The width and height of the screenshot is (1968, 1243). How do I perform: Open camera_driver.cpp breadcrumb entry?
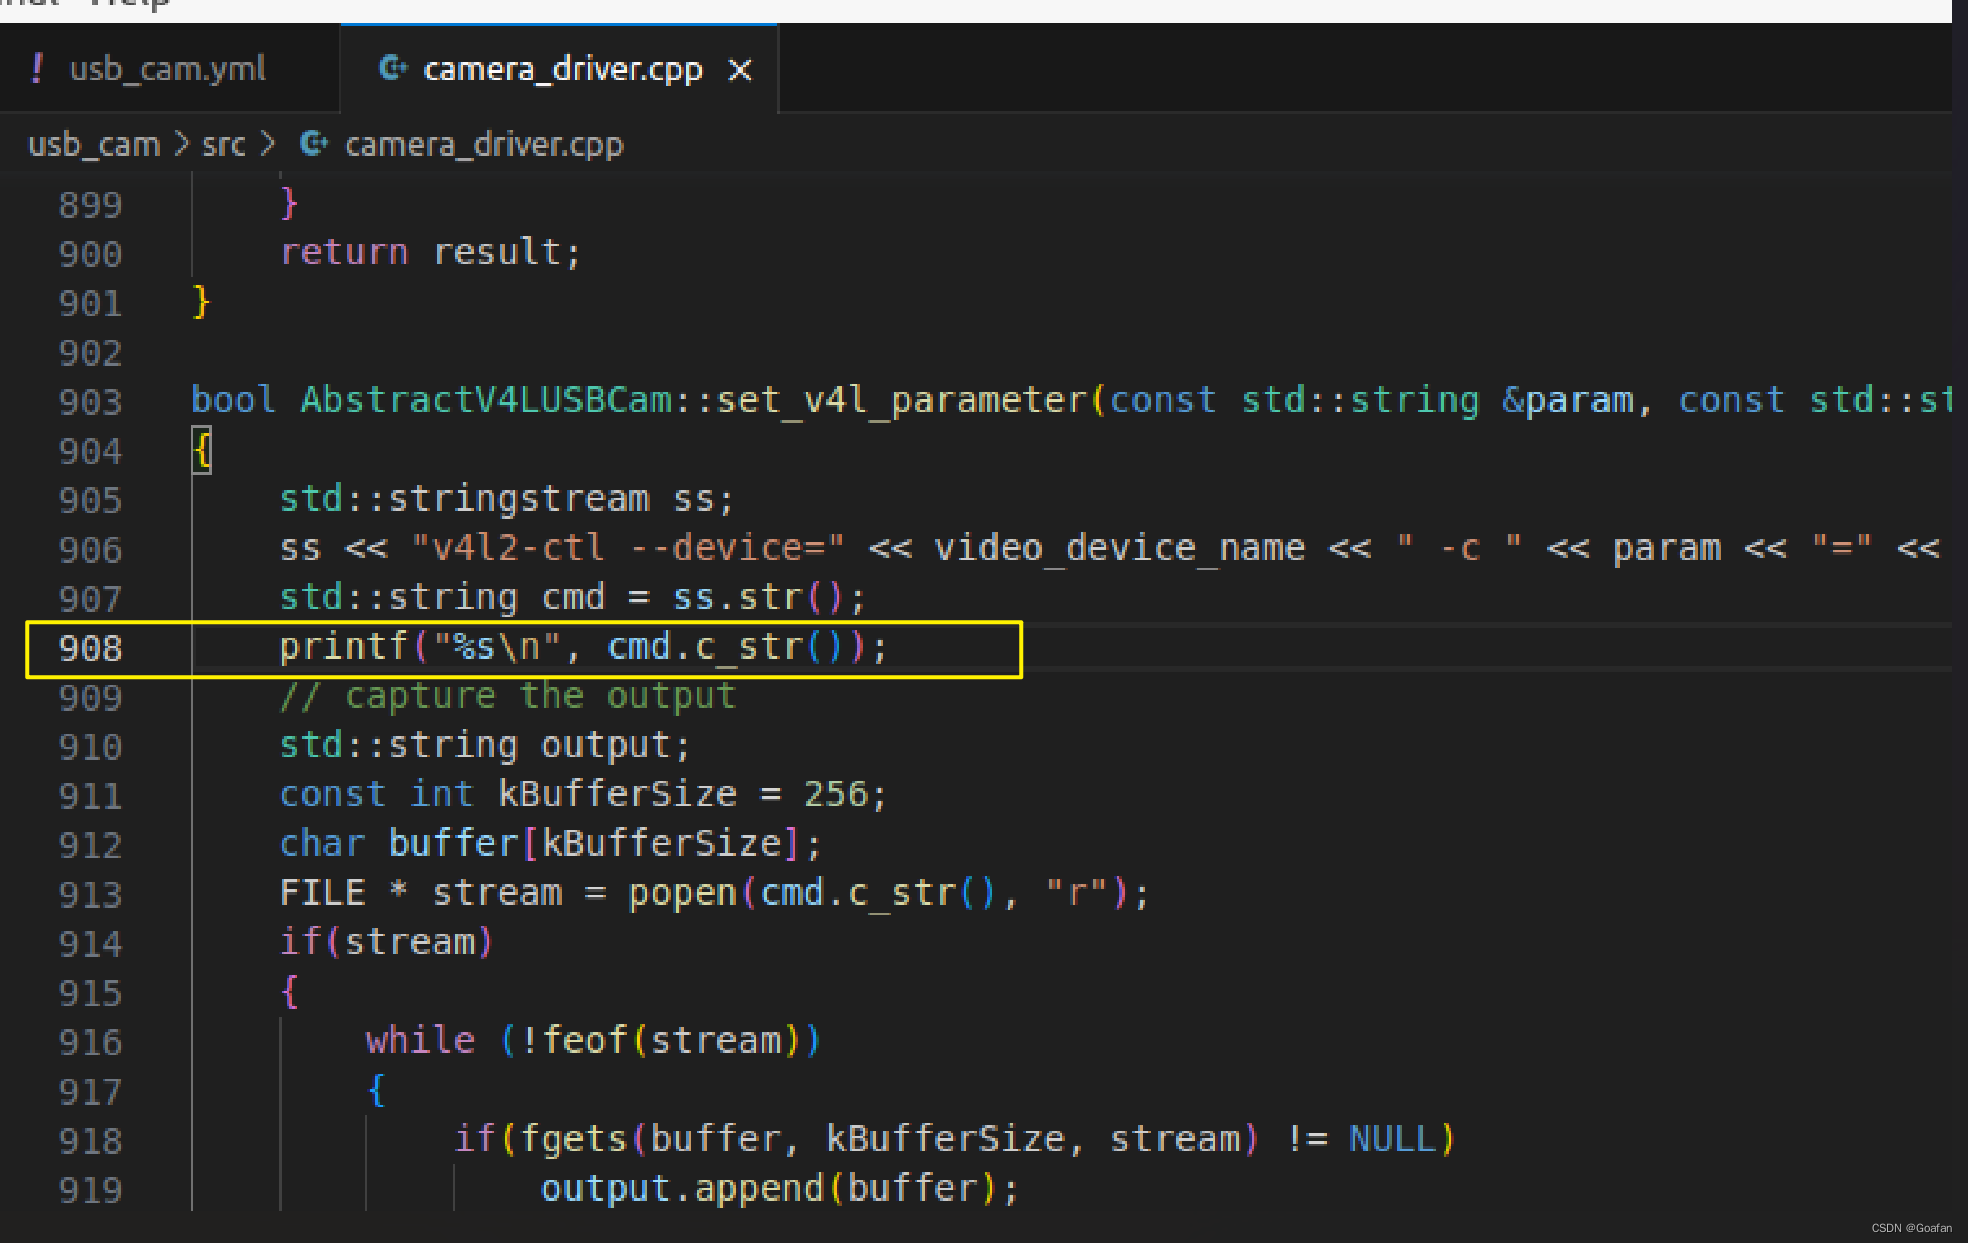[484, 145]
